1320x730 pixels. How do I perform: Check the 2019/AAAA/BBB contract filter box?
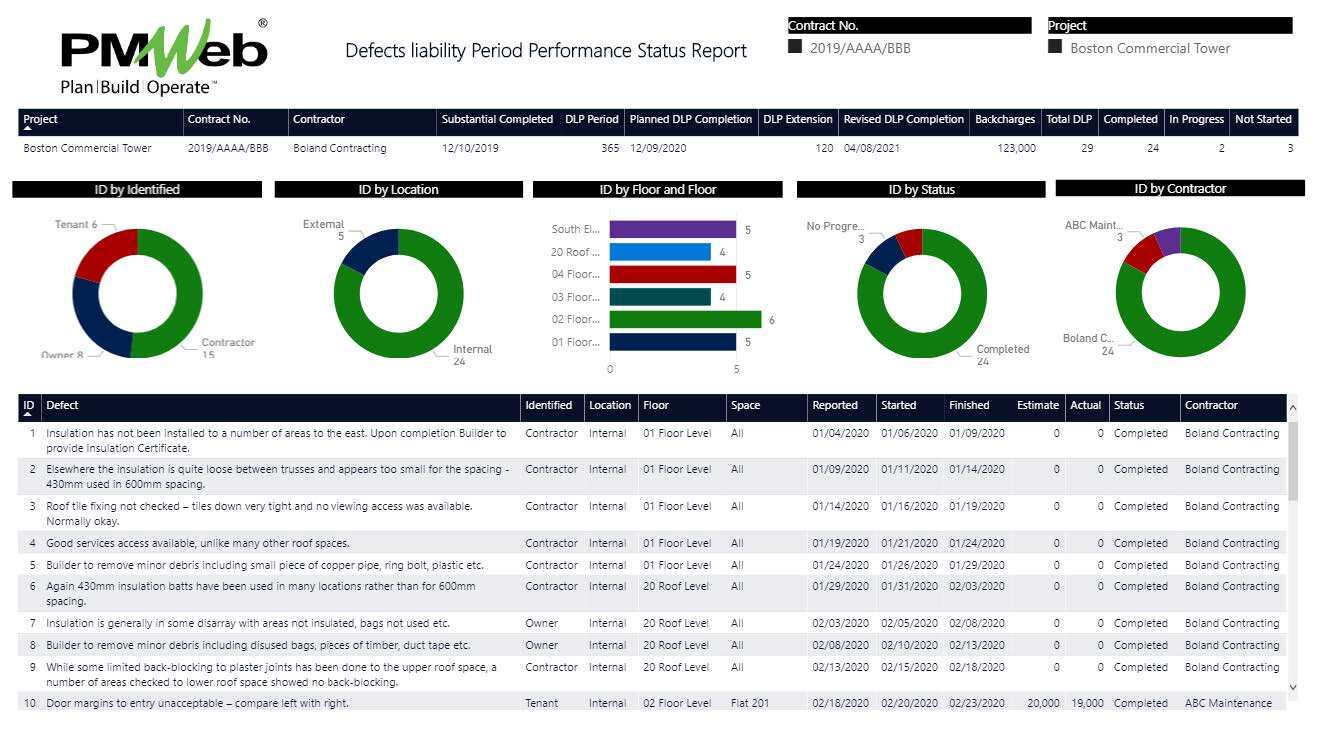797,46
